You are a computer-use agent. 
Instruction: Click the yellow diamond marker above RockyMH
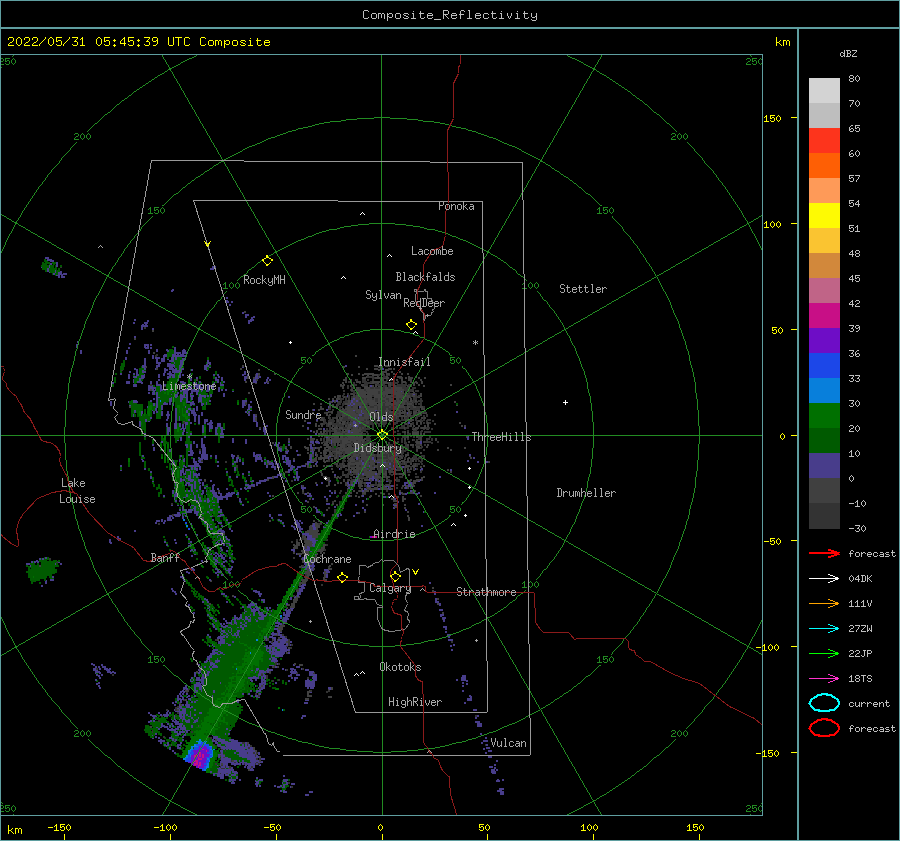tap(267, 261)
